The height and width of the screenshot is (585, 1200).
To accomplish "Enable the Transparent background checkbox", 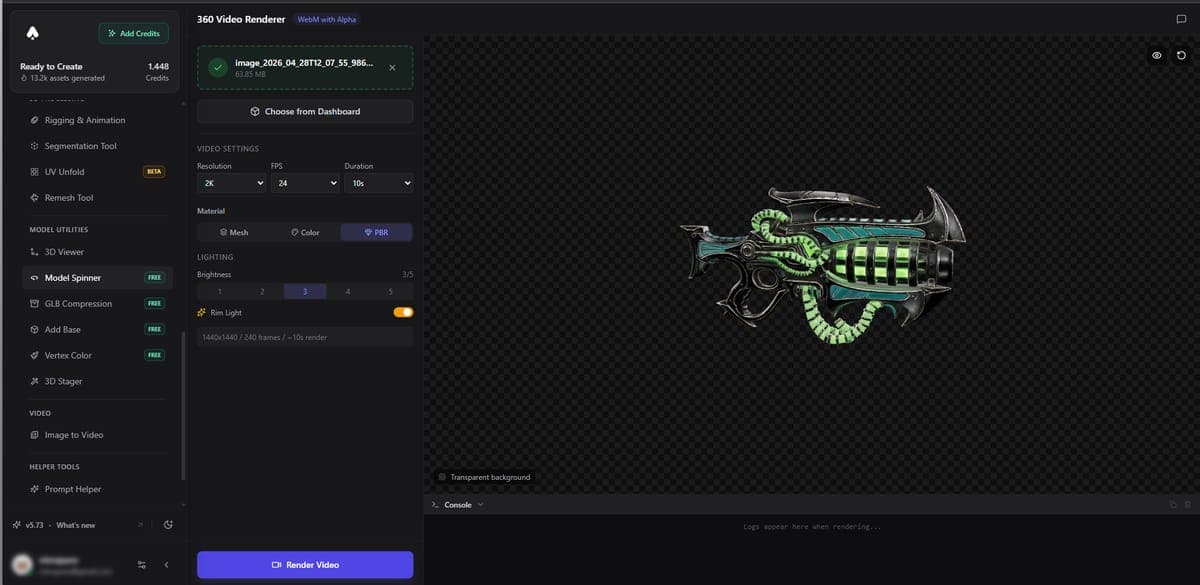I will [442, 477].
